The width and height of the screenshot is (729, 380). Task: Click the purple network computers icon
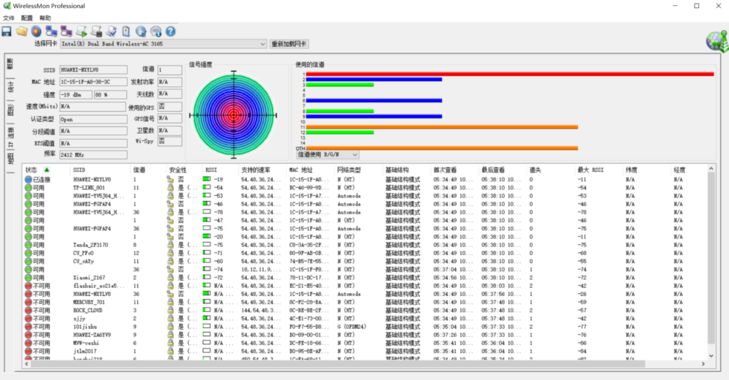point(66,32)
